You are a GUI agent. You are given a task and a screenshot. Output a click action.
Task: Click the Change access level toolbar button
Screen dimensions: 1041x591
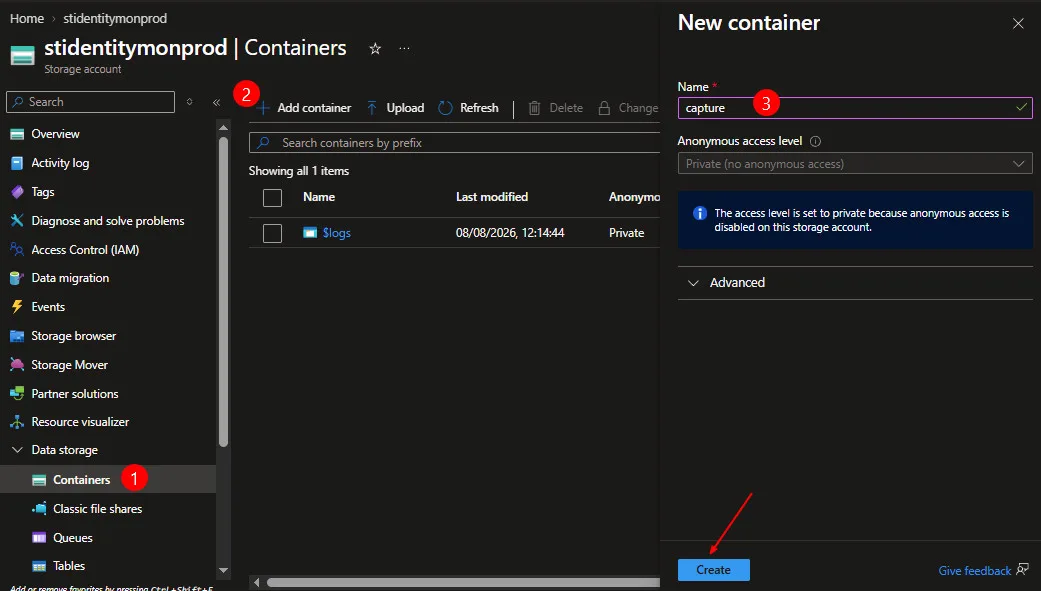point(628,108)
